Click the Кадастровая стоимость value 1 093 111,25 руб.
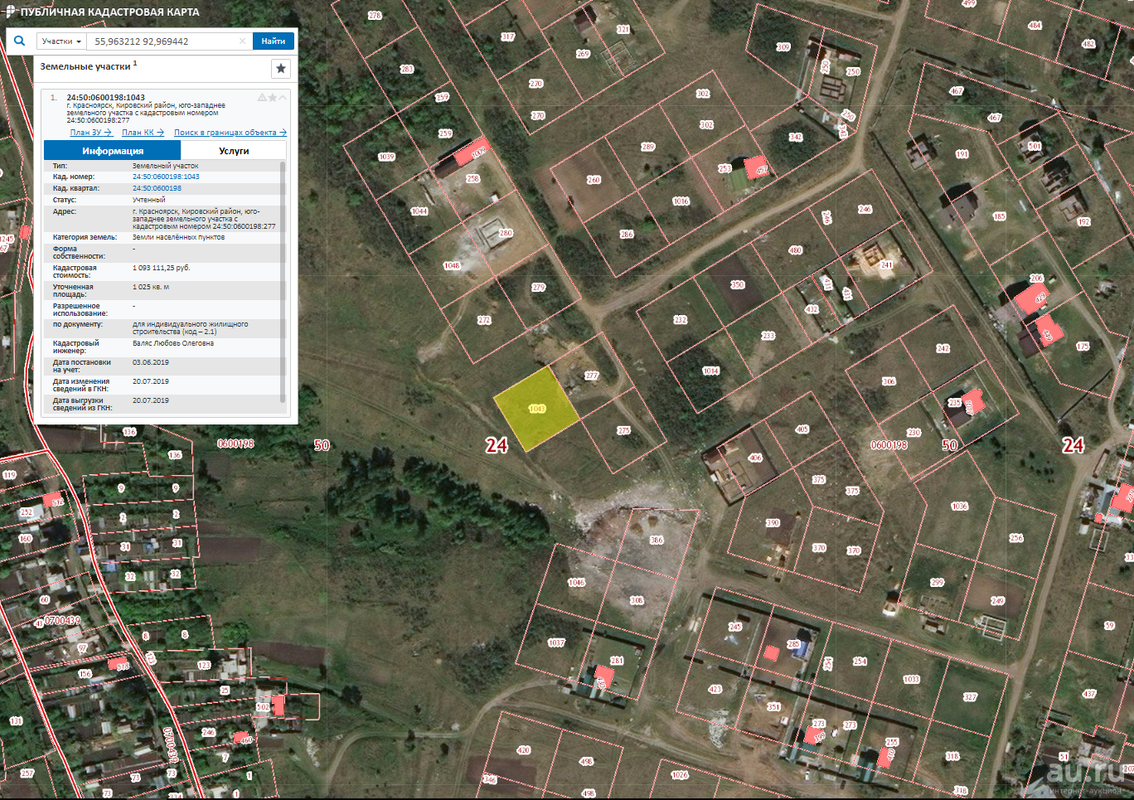This screenshot has height=800, width=1134. pos(161,268)
